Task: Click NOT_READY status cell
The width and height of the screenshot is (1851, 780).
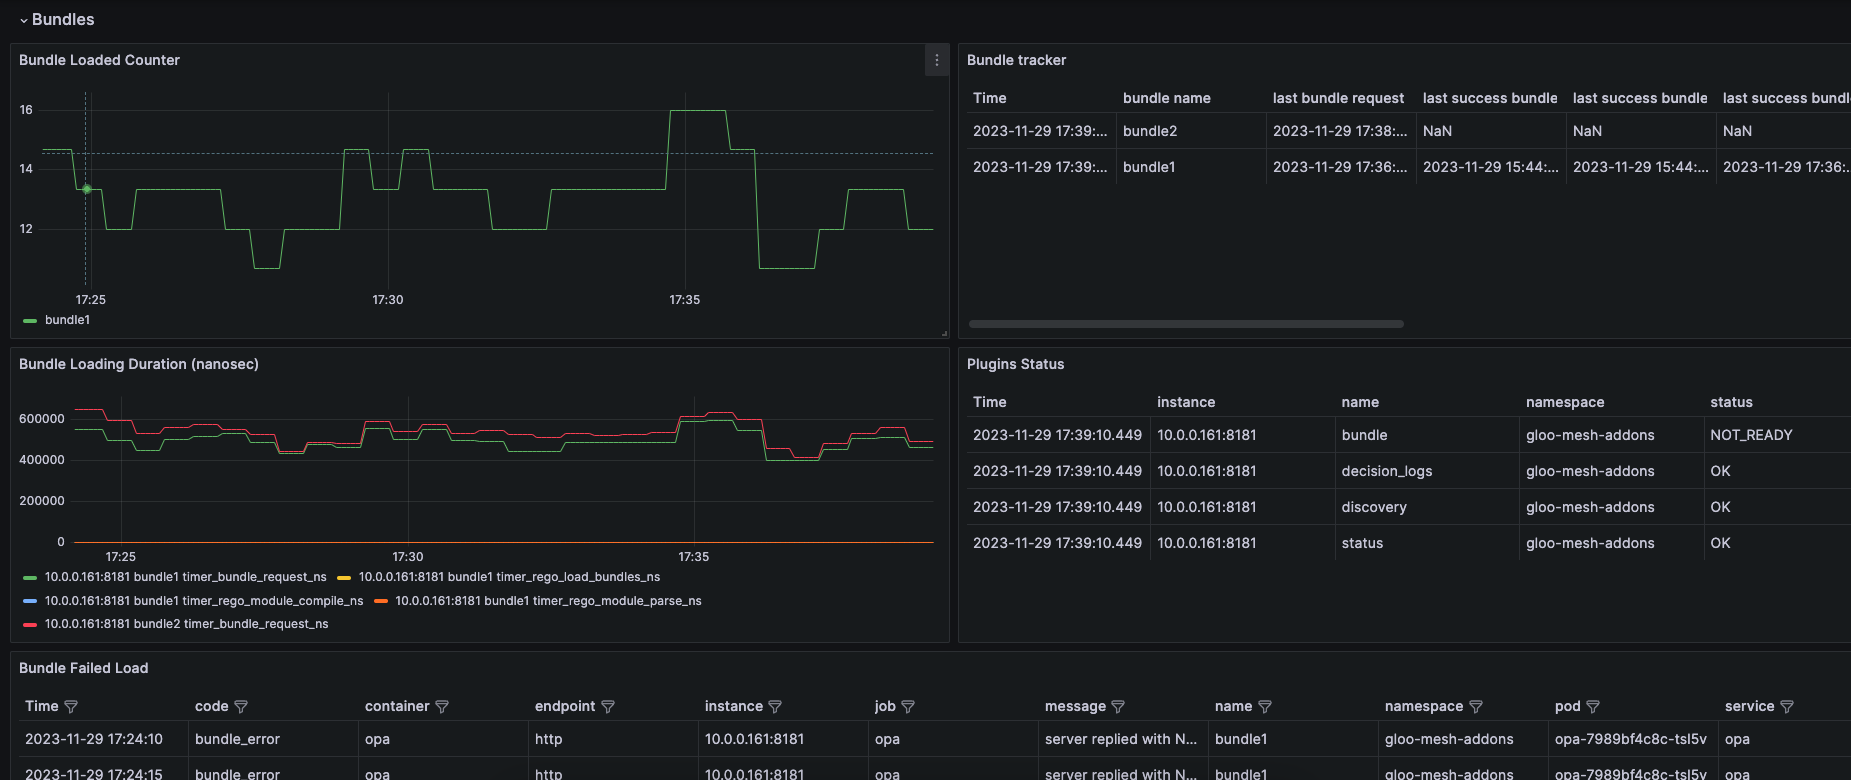Action: (x=1777, y=435)
